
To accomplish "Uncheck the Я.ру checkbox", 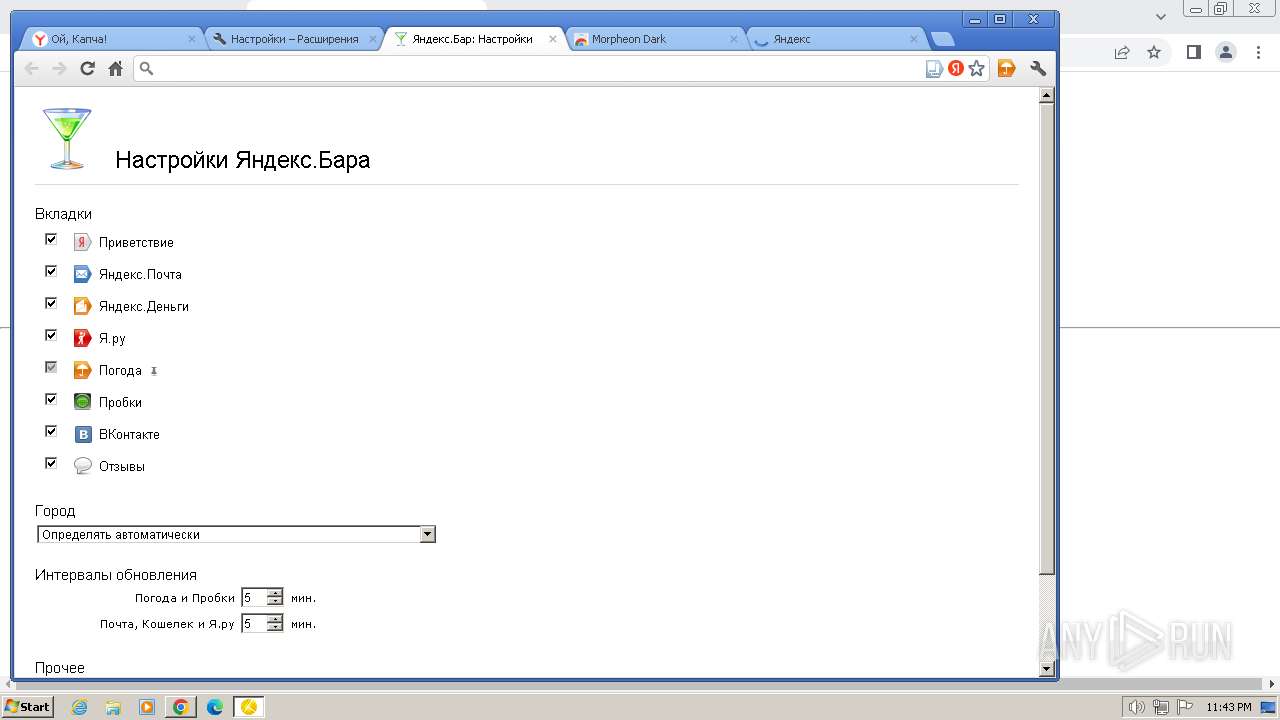I will (51, 335).
